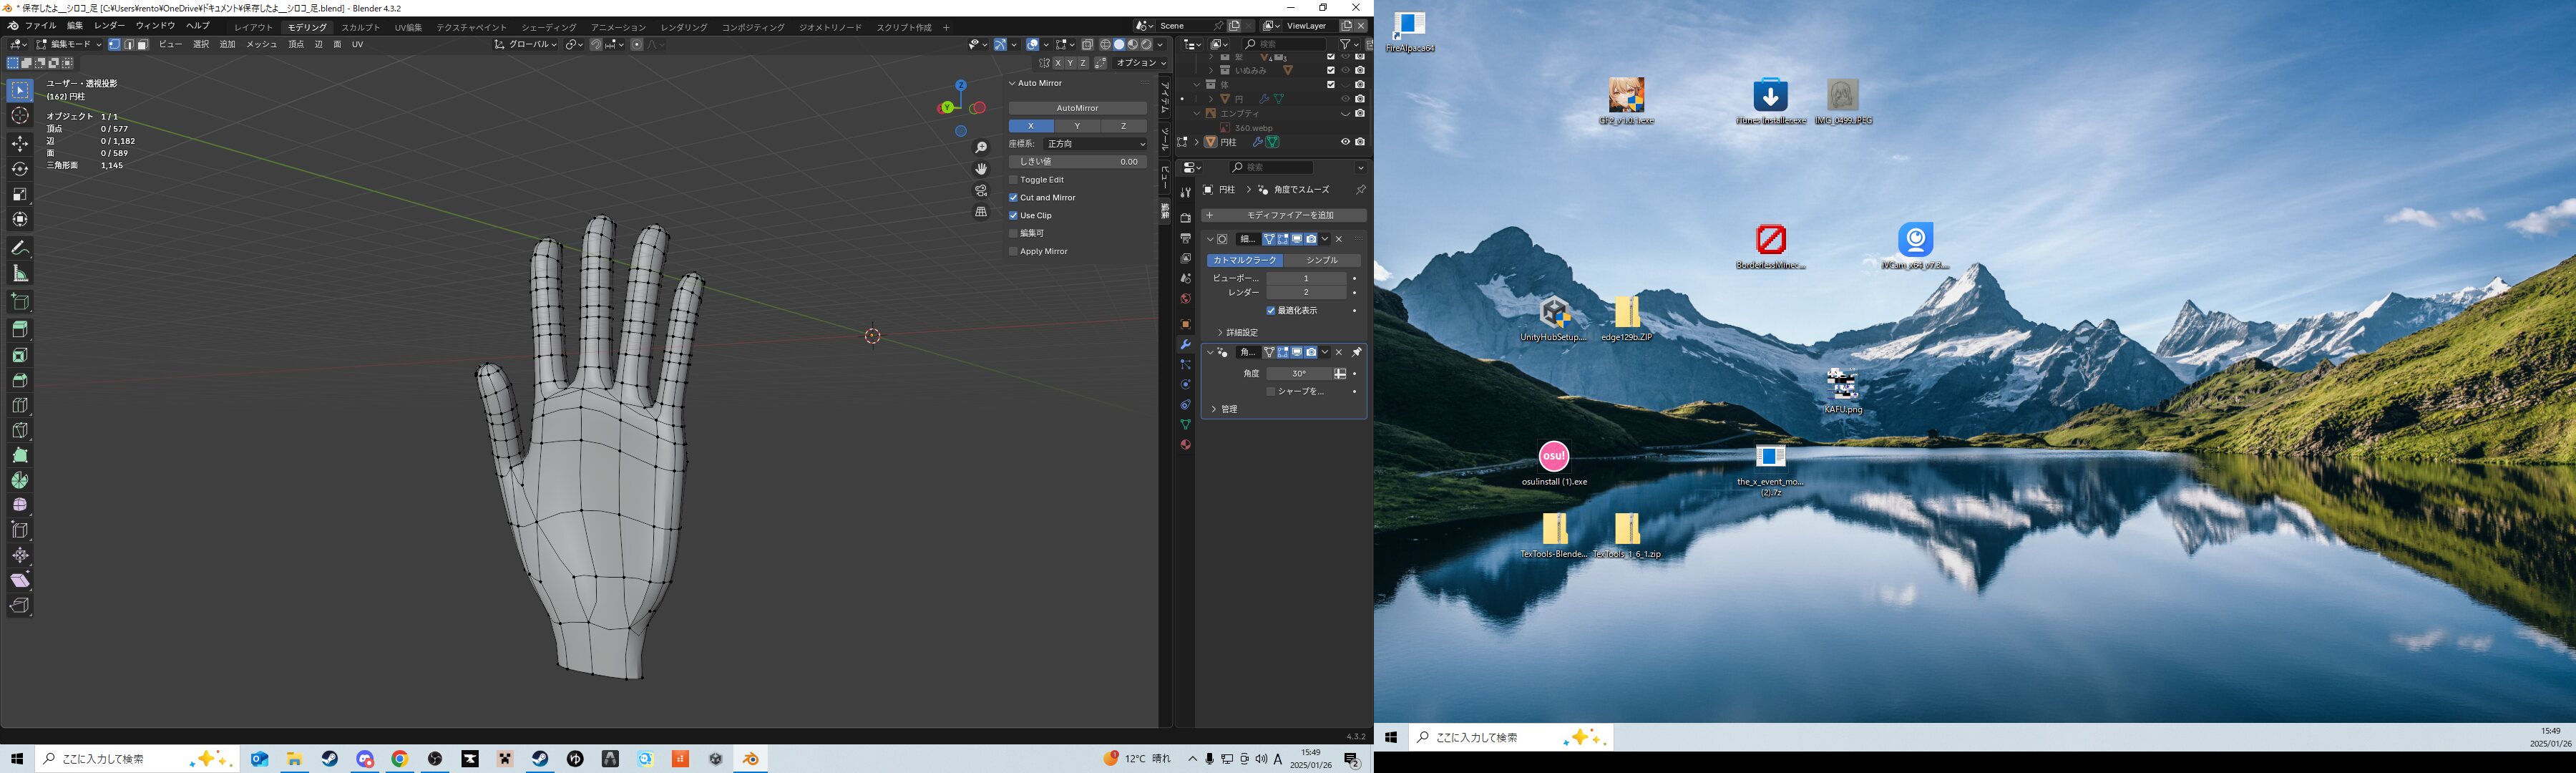The width and height of the screenshot is (2576, 773).
Task: Select the Bevel tool
Action: 20,380
